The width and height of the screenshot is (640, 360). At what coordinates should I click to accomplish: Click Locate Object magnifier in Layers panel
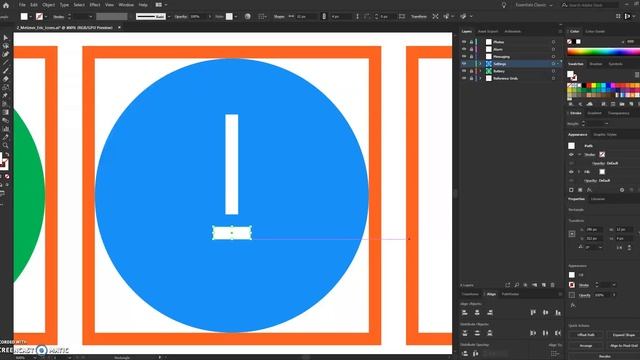coord(516,285)
